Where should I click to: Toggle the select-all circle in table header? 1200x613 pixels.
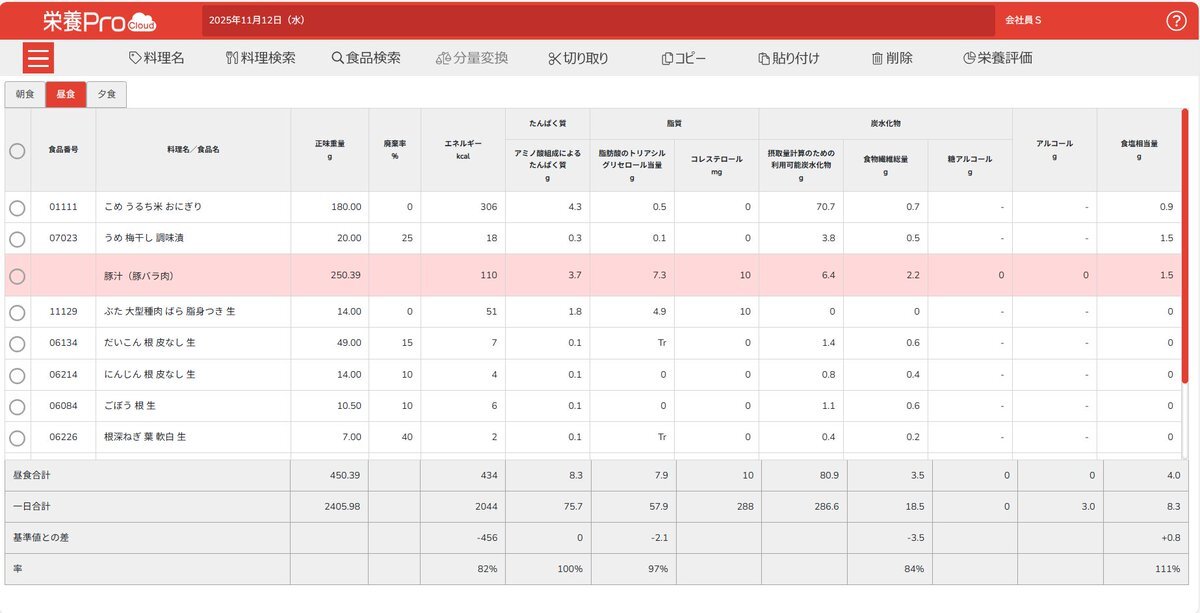point(17,150)
